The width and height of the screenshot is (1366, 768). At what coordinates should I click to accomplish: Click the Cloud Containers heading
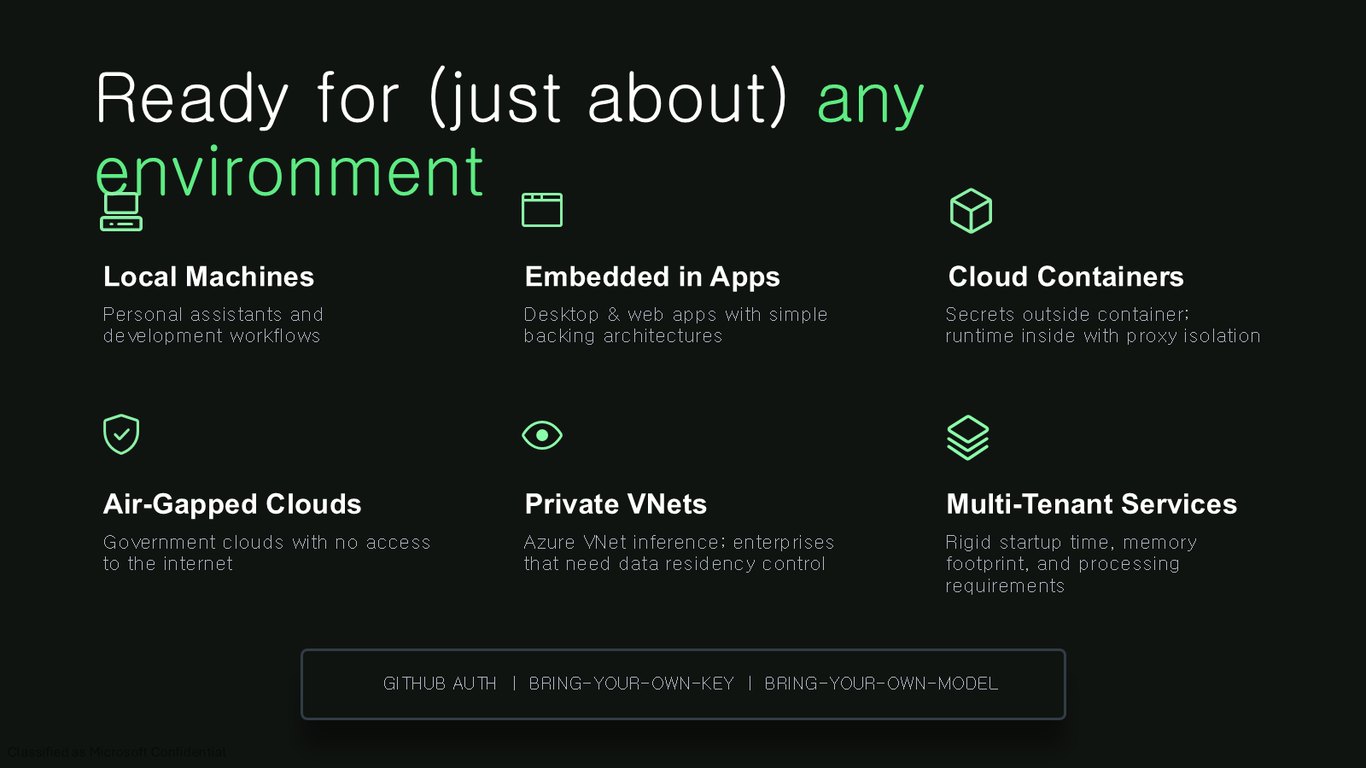1066,277
